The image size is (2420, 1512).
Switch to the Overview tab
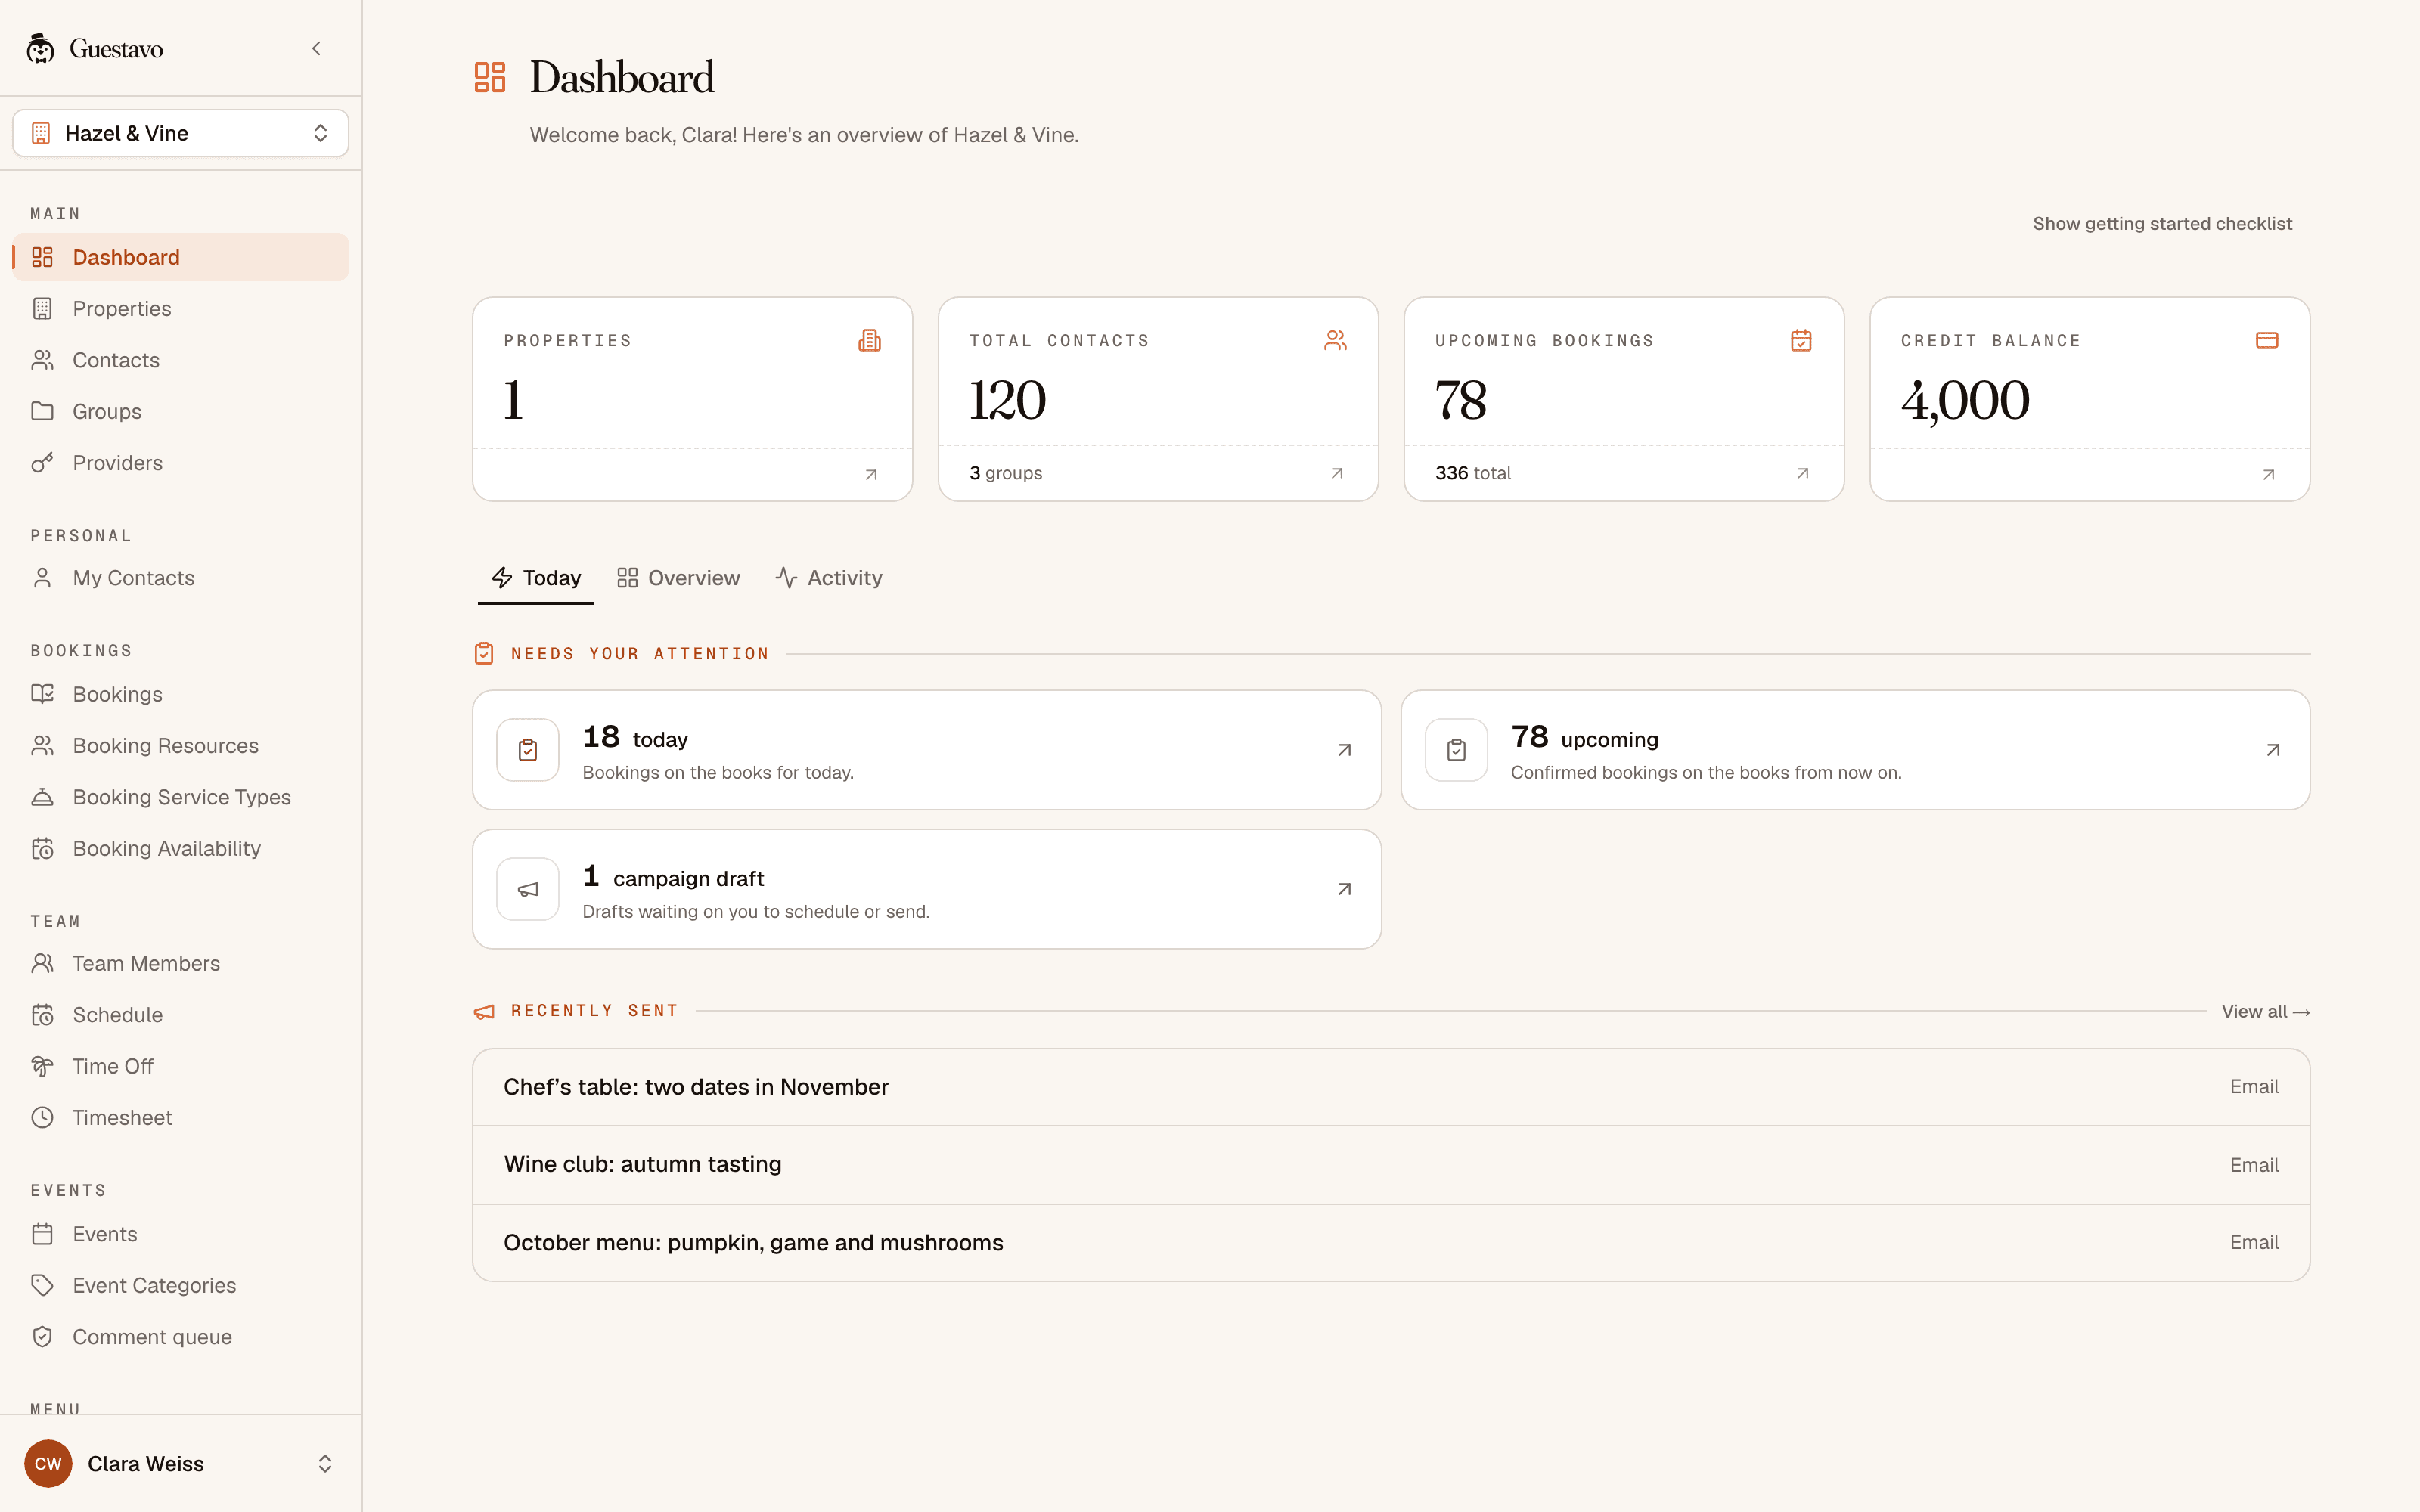[678, 578]
